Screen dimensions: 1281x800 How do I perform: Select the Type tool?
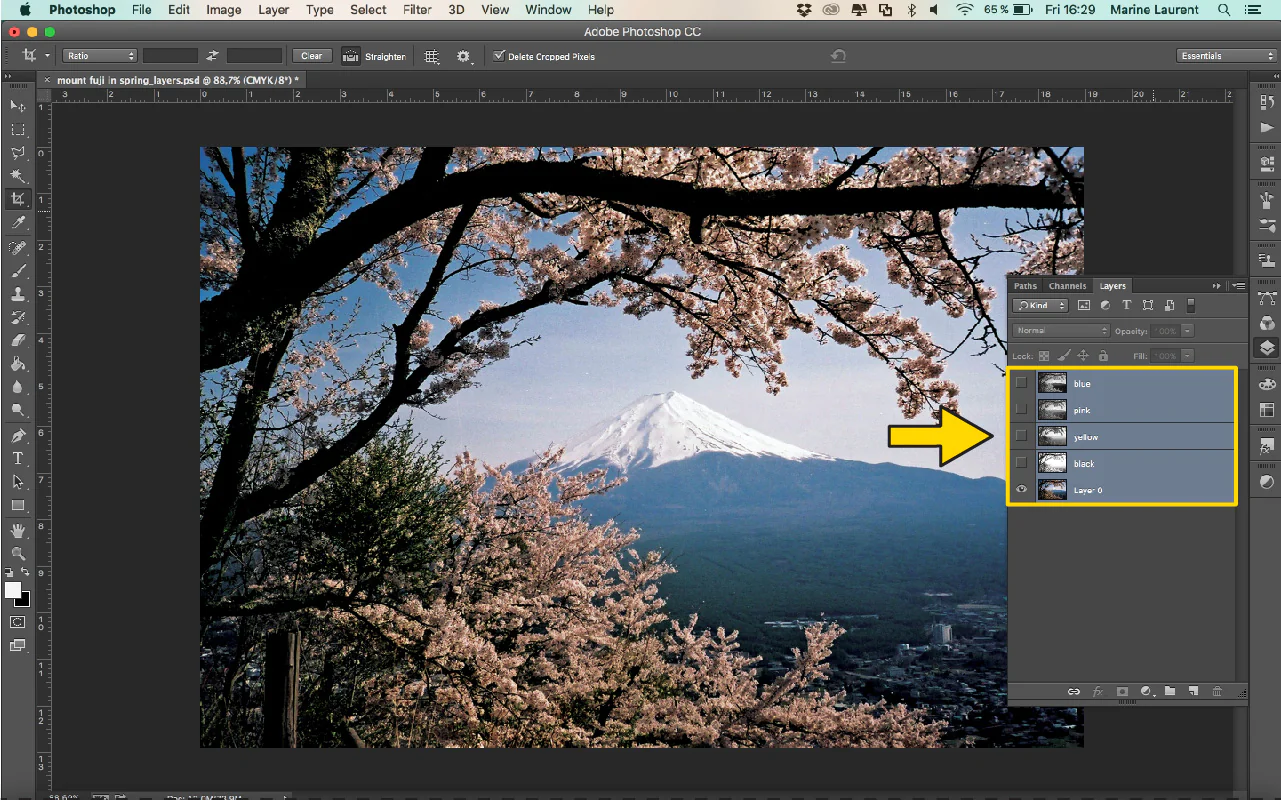[18, 458]
